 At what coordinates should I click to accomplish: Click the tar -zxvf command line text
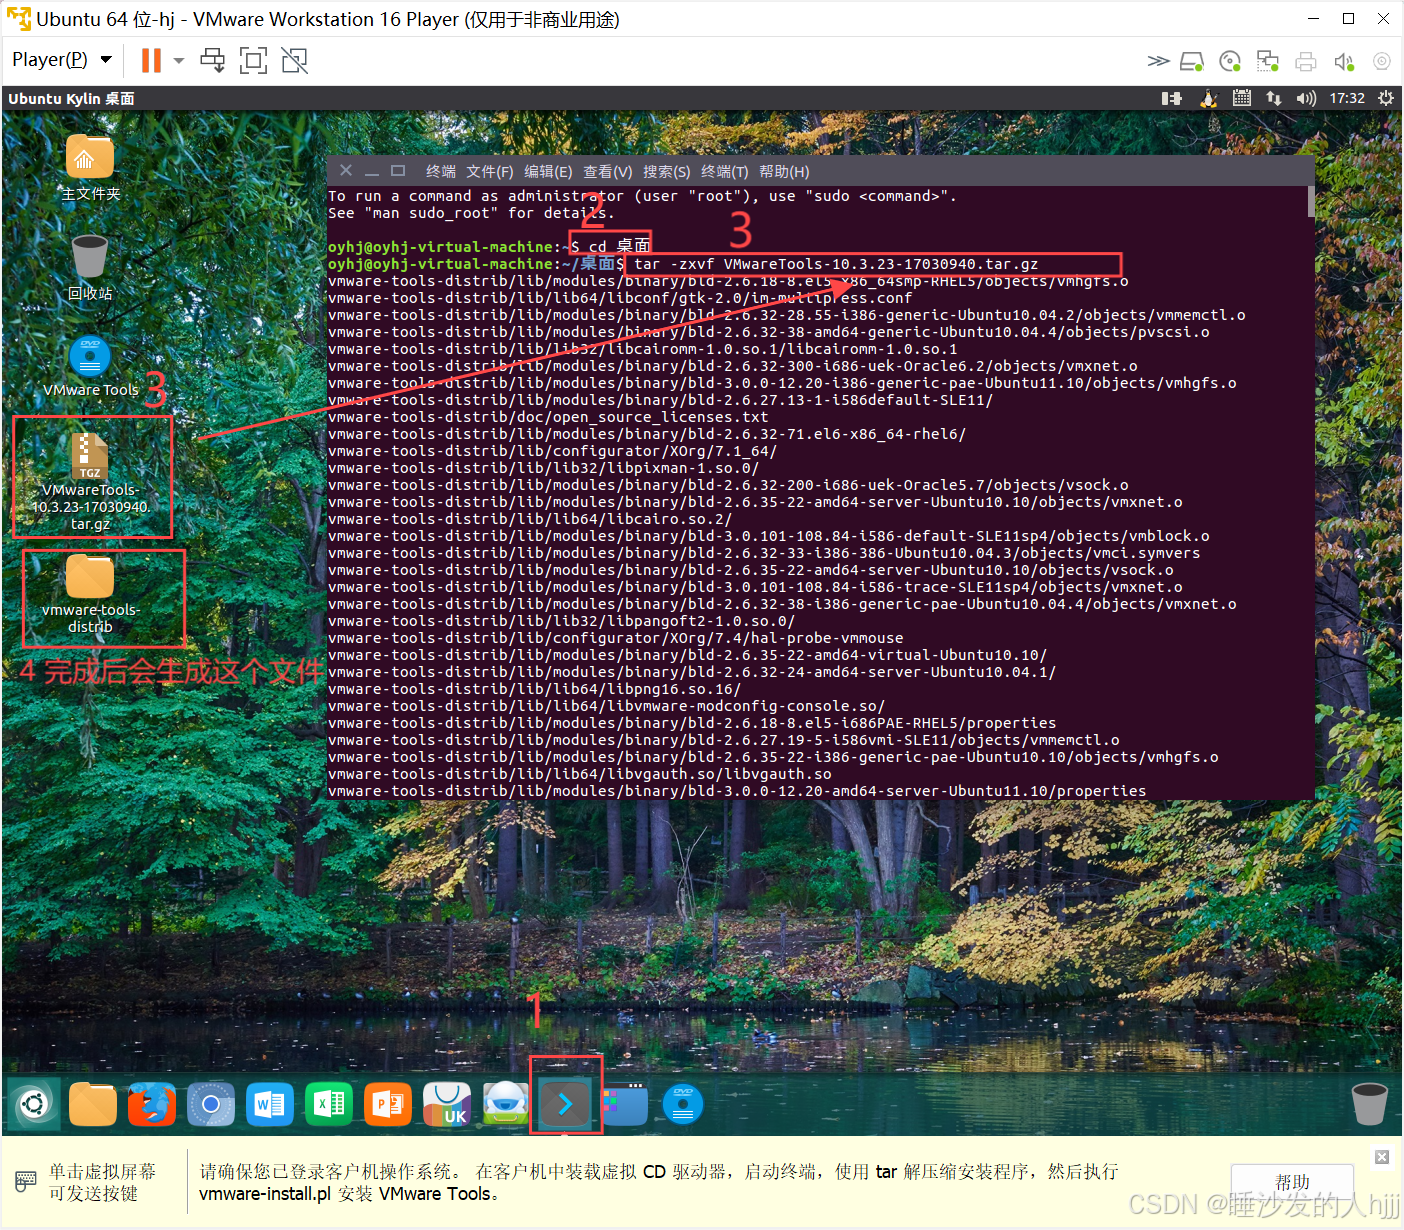tap(836, 264)
